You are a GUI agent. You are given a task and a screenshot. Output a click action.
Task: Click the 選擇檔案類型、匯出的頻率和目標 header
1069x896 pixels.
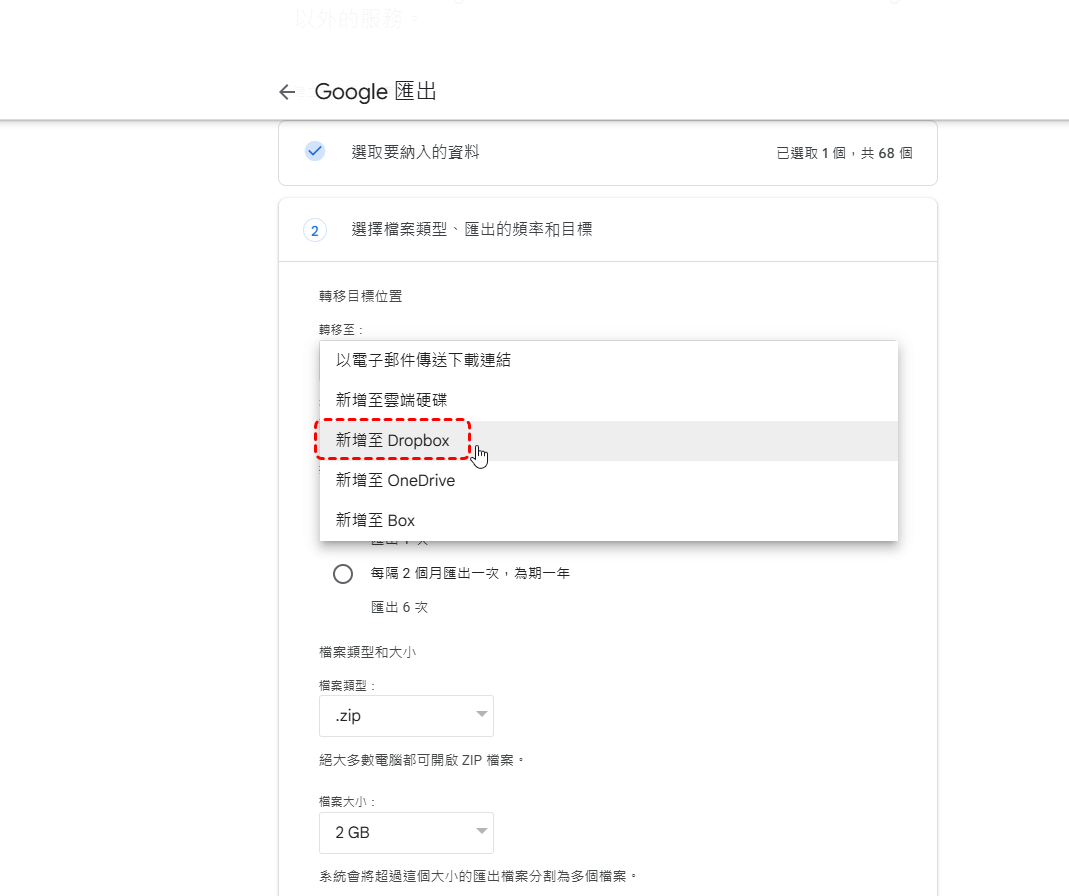click(607, 230)
